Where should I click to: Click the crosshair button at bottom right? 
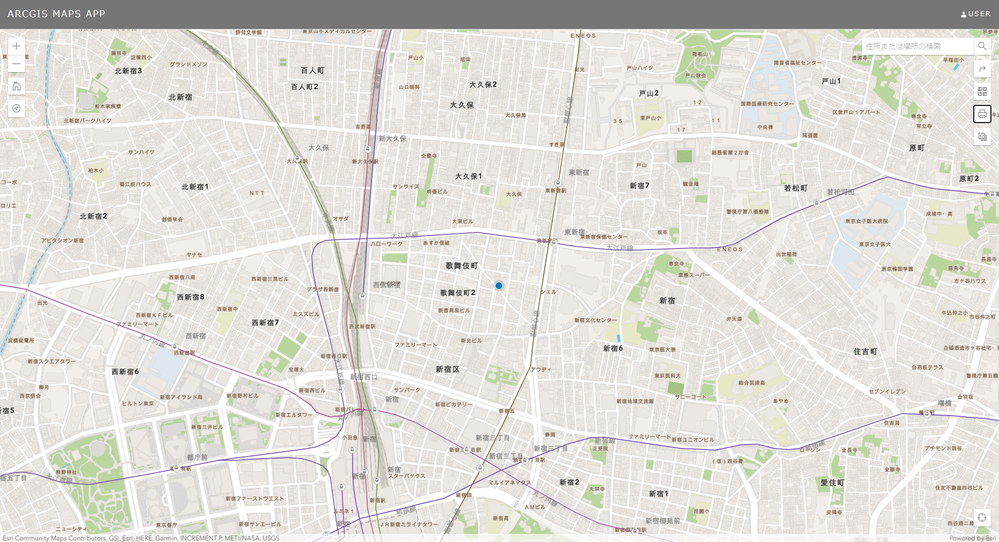[x=982, y=517]
